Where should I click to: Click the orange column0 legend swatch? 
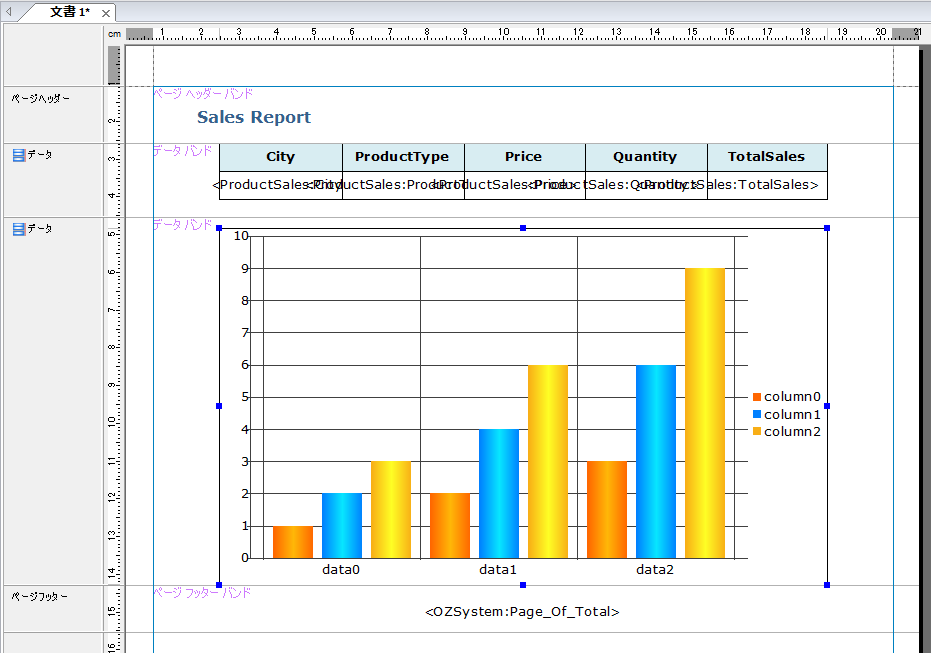[757, 397]
